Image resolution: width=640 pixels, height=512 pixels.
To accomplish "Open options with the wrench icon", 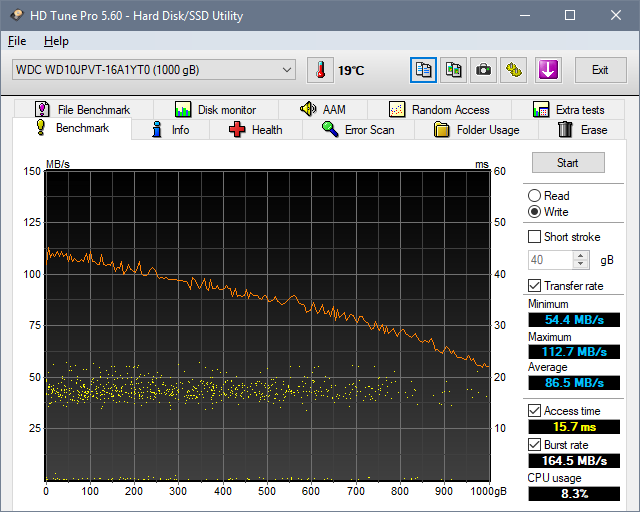I will (514, 70).
